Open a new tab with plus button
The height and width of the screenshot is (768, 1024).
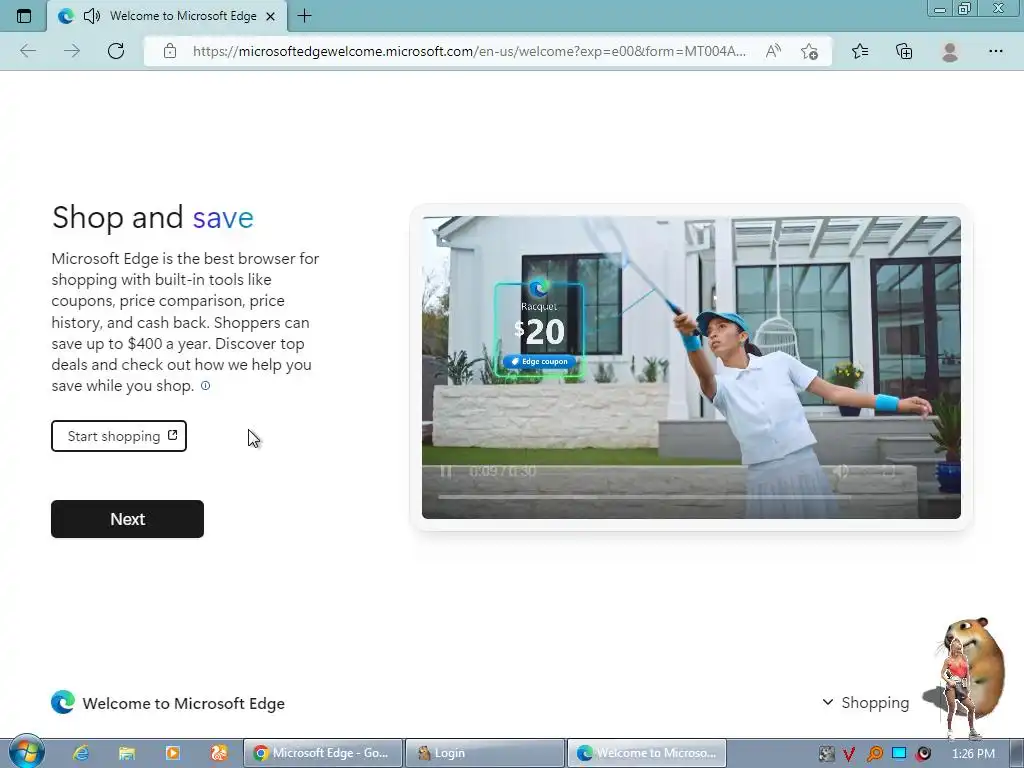point(304,16)
